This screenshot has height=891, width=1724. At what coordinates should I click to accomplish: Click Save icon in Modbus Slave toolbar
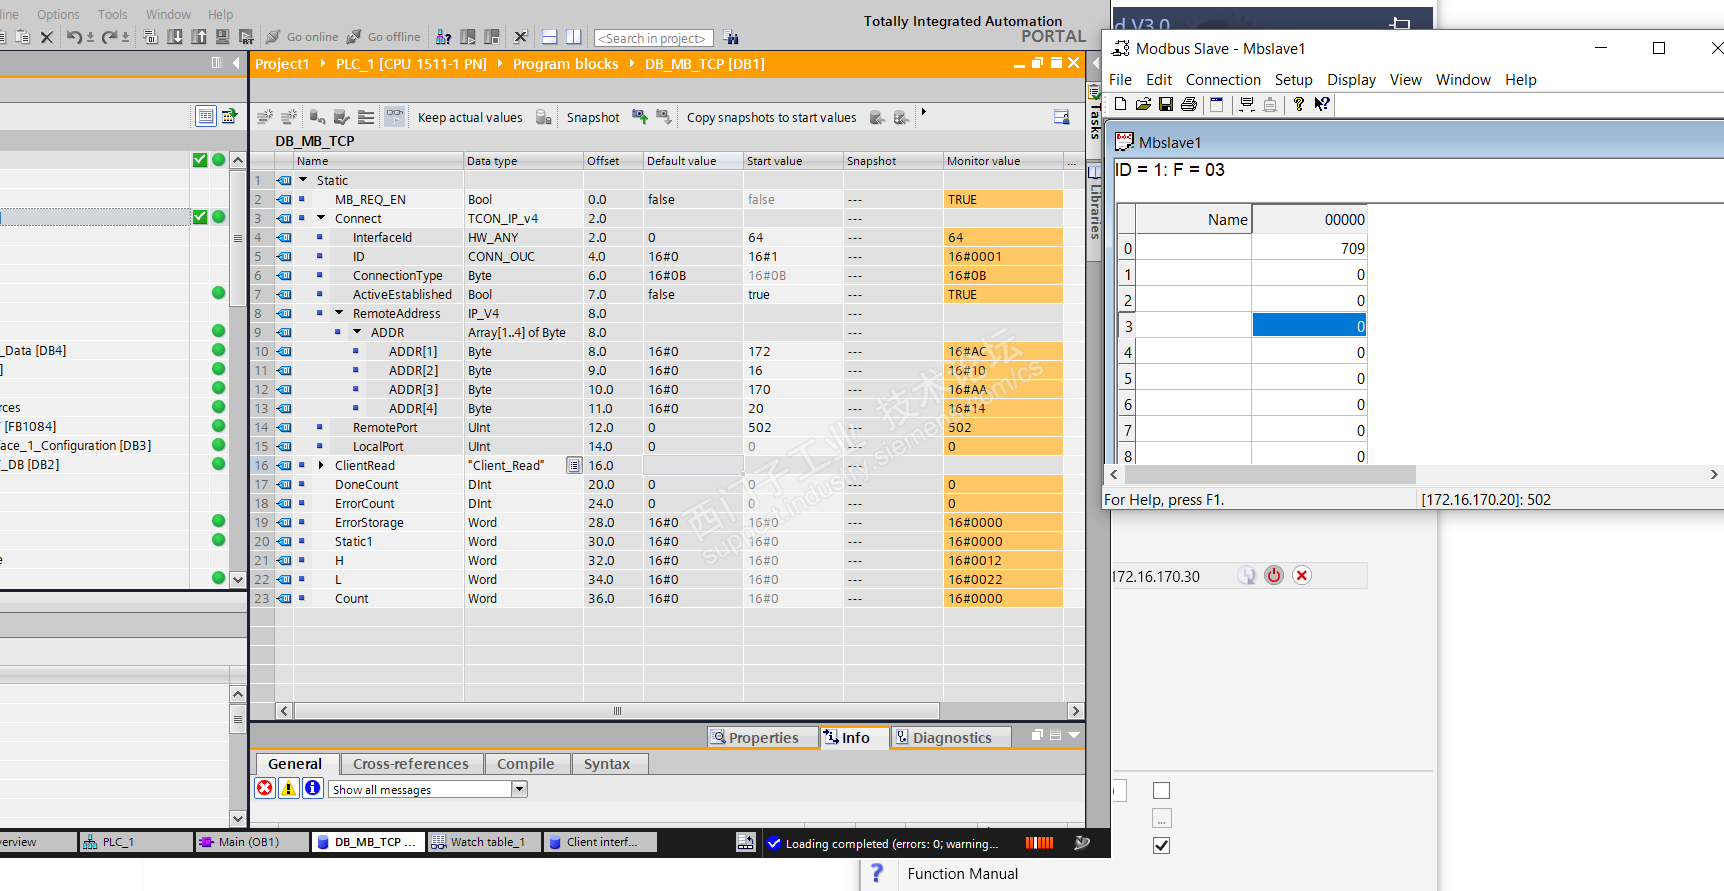(1166, 104)
